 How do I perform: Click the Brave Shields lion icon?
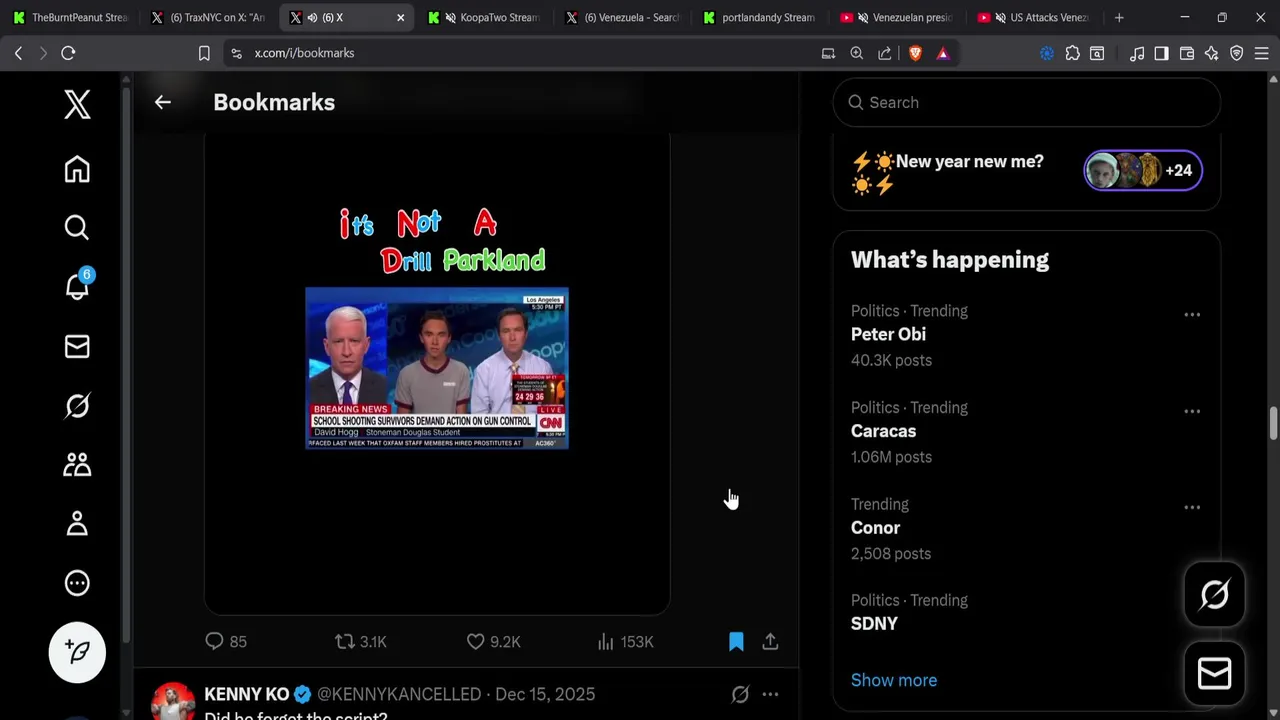(915, 53)
